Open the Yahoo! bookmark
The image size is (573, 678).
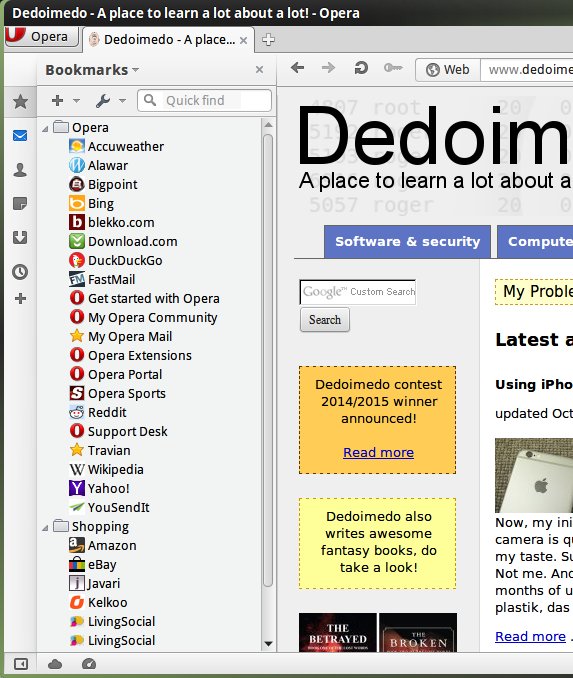99,489
